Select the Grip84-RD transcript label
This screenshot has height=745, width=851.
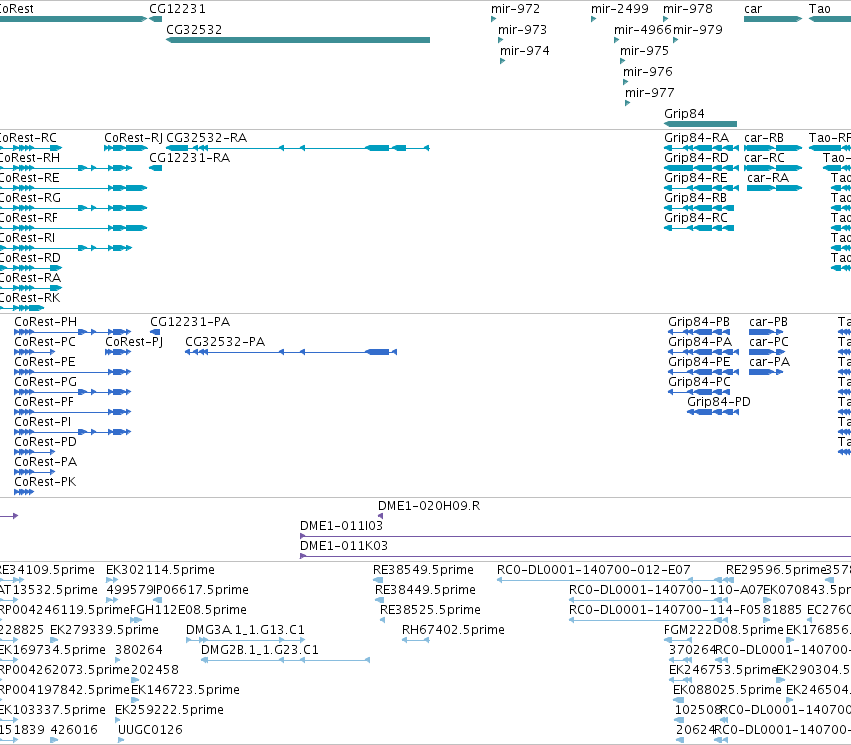(697, 158)
